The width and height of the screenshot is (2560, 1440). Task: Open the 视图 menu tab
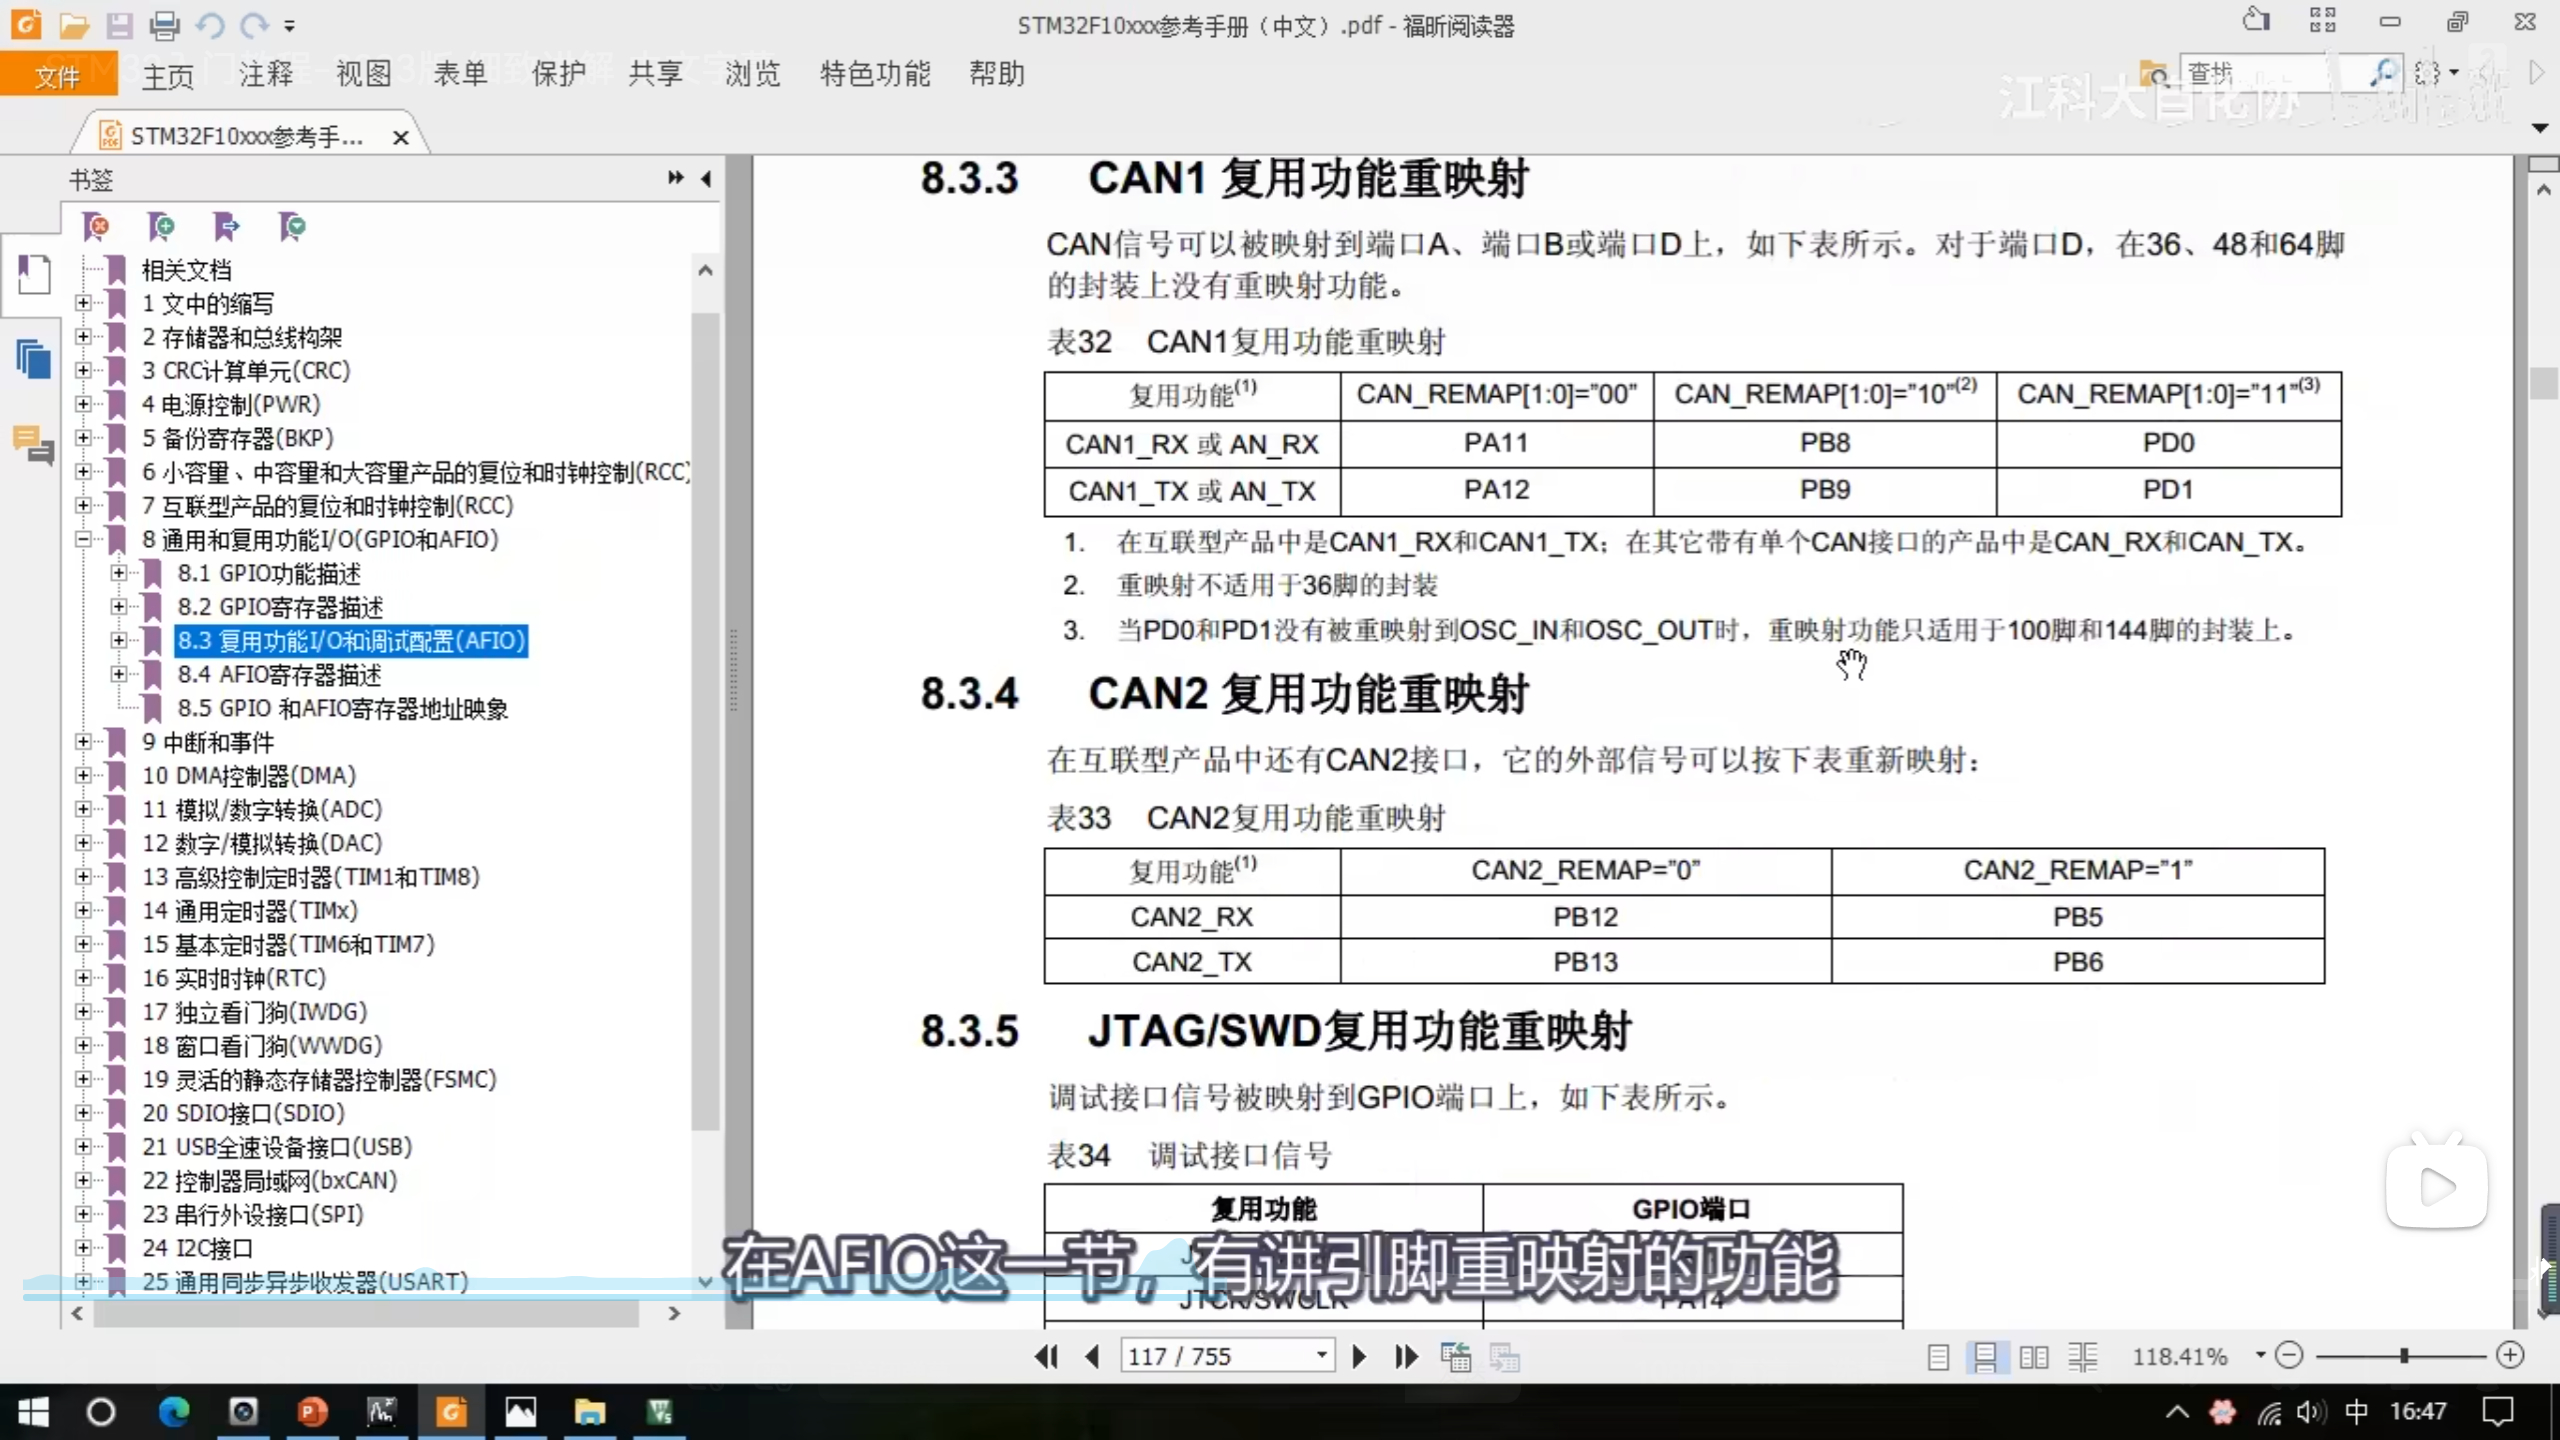click(x=363, y=74)
